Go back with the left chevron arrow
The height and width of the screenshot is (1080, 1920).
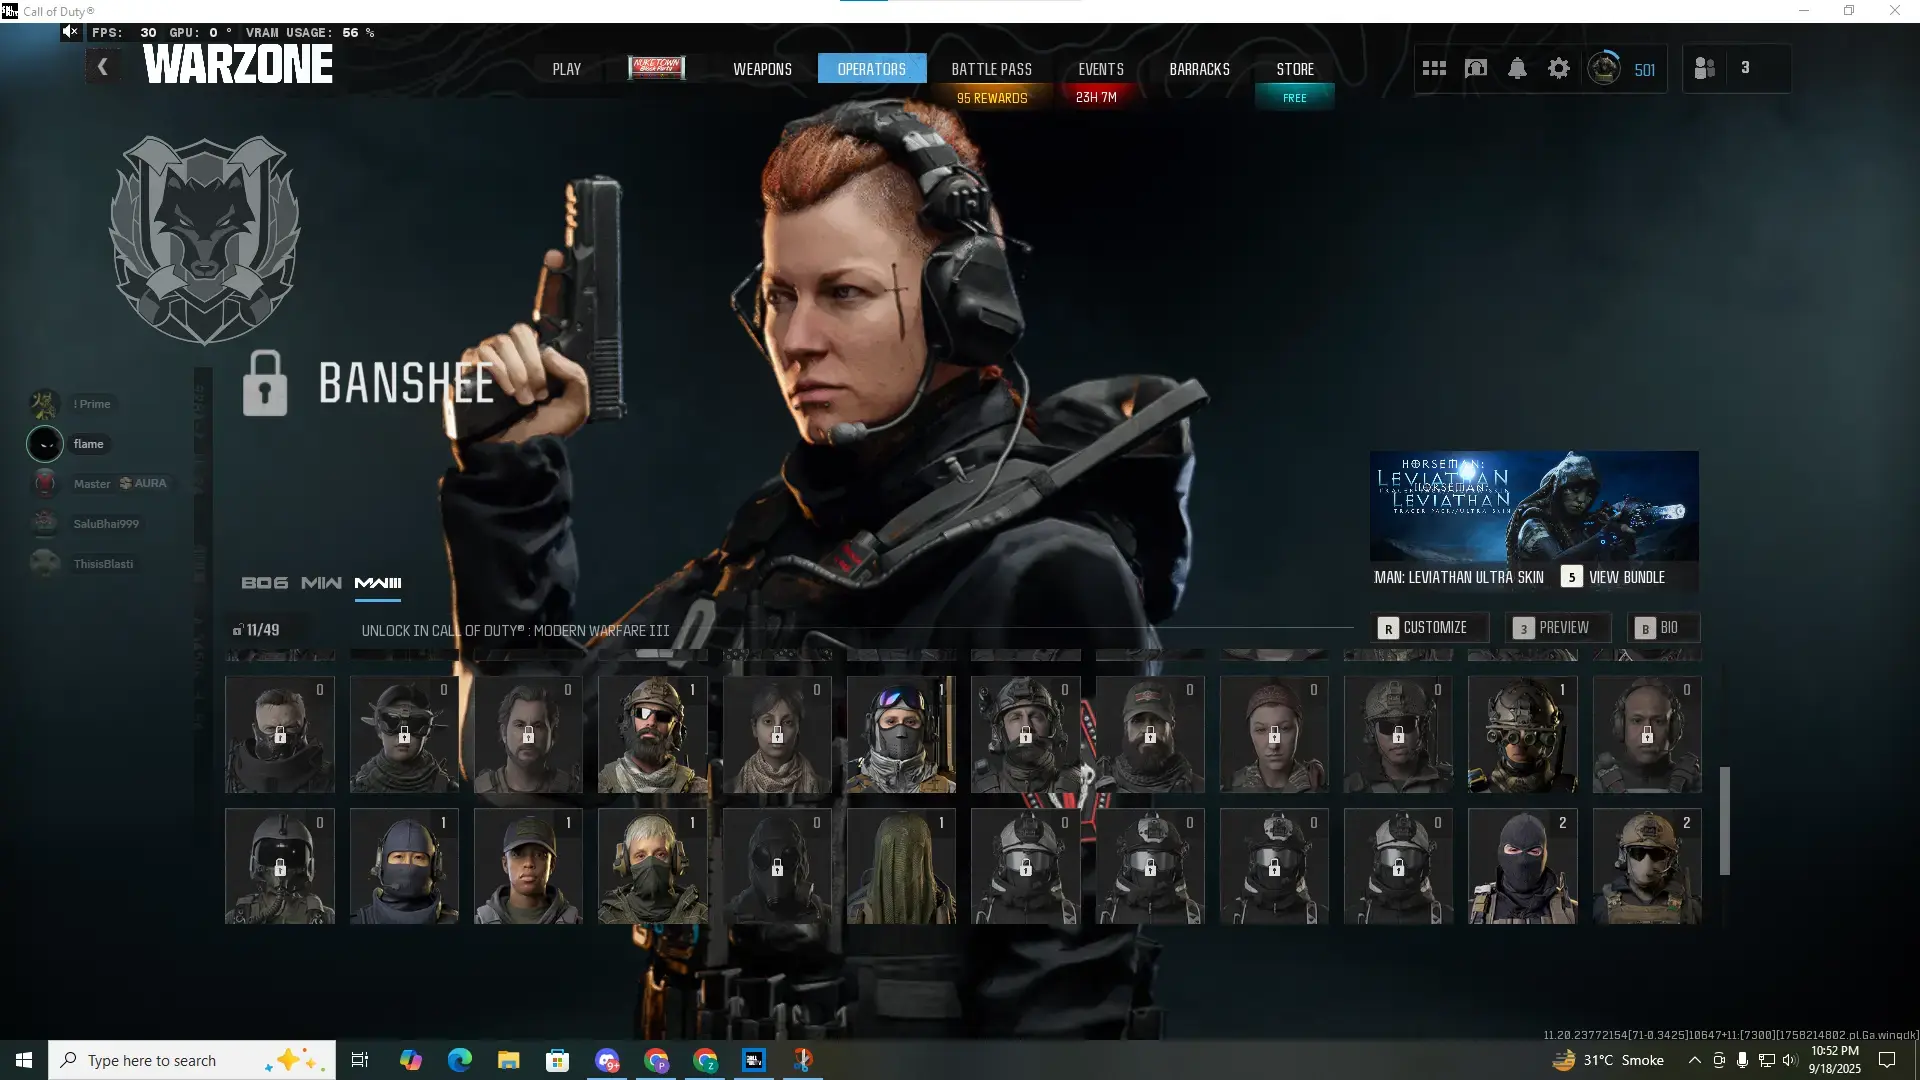coord(102,67)
